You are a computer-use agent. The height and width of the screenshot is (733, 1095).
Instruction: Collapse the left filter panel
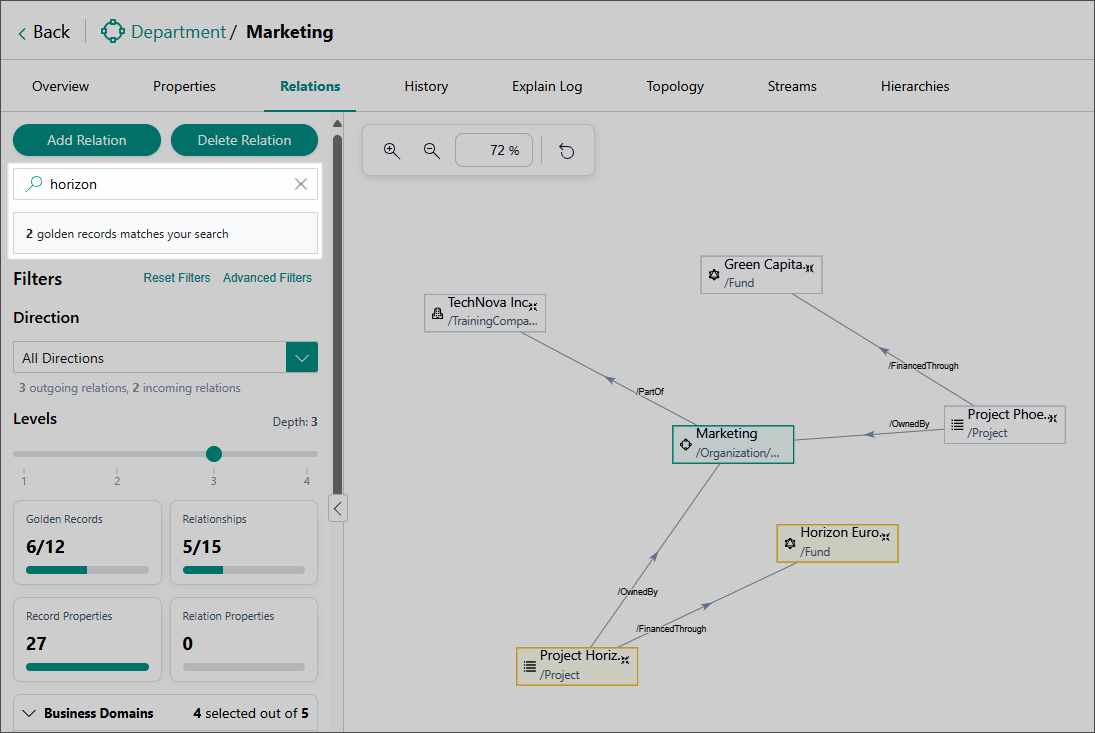tap(338, 509)
